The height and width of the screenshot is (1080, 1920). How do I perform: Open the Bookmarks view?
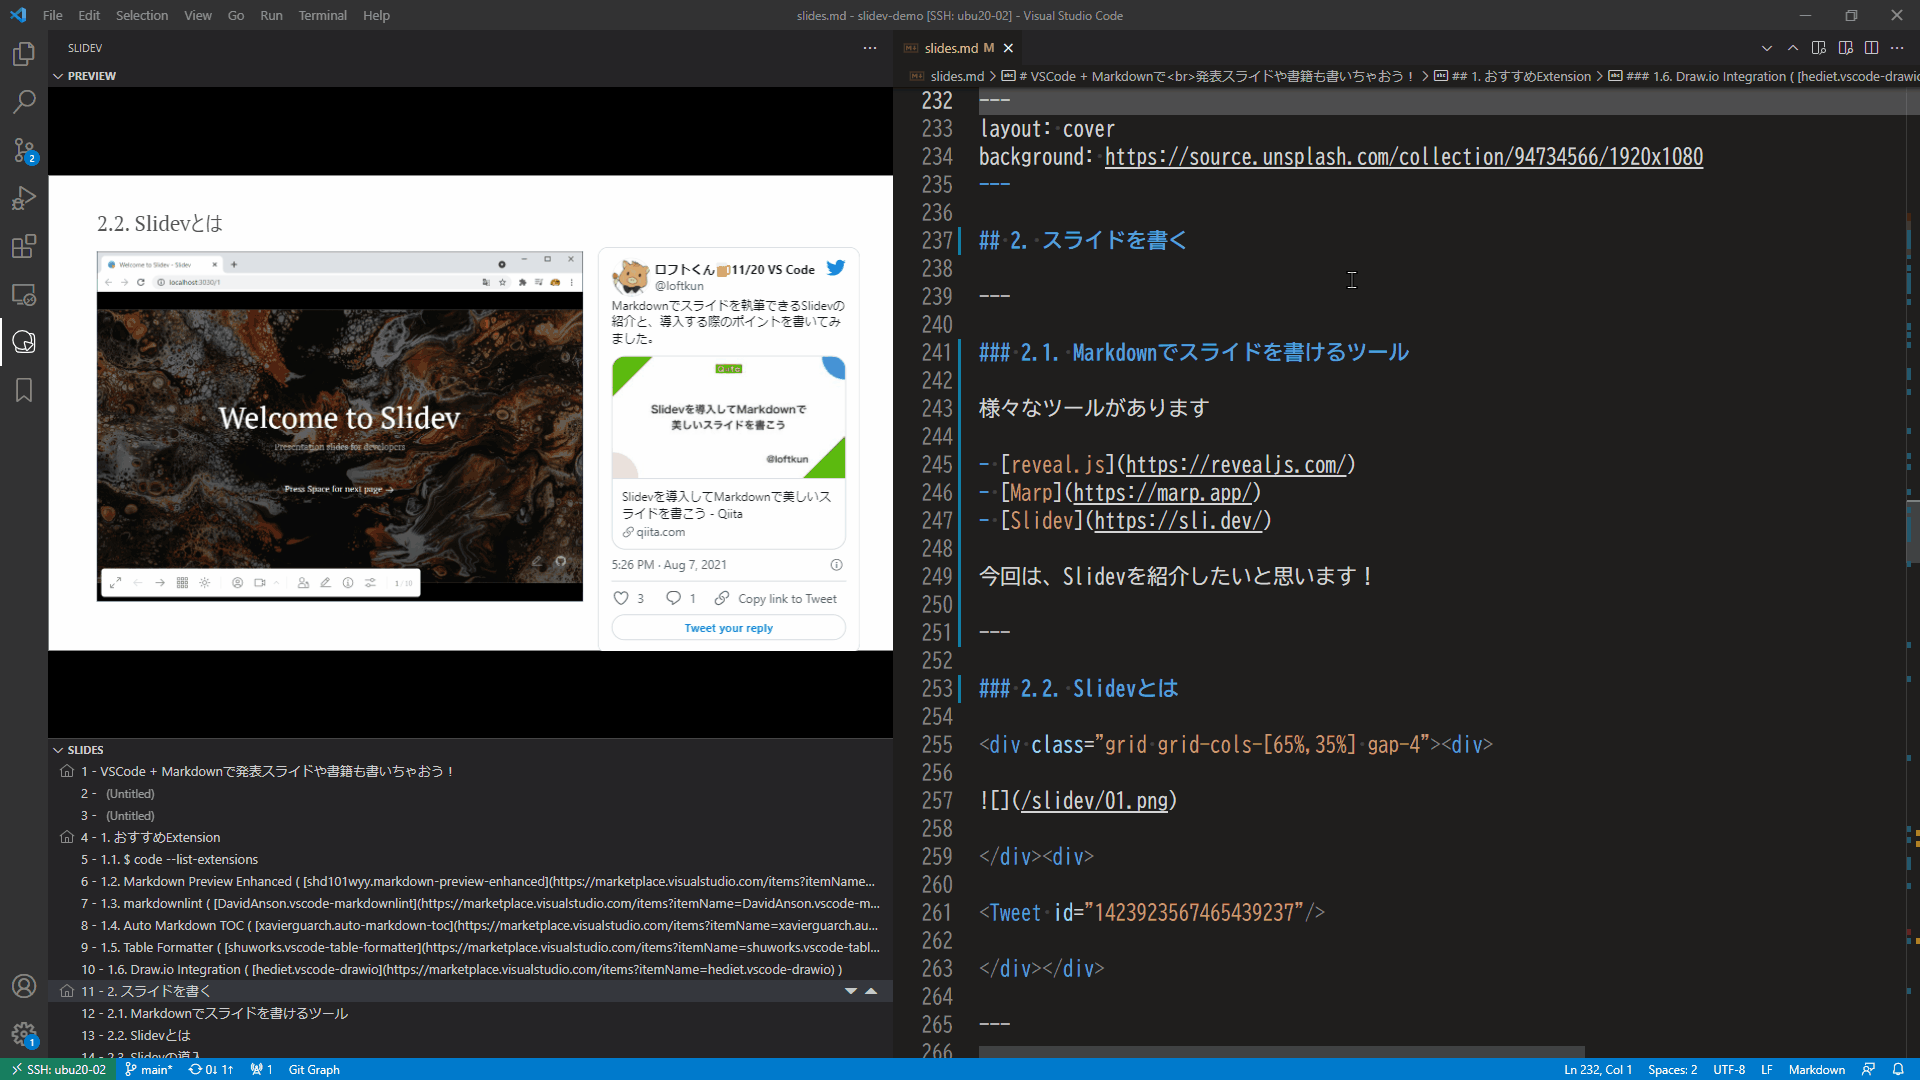pos(24,390)
